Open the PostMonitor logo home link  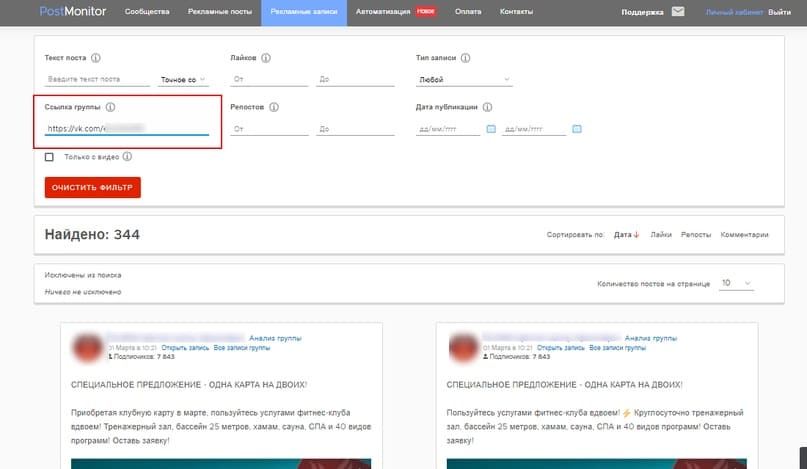[73, 11]
